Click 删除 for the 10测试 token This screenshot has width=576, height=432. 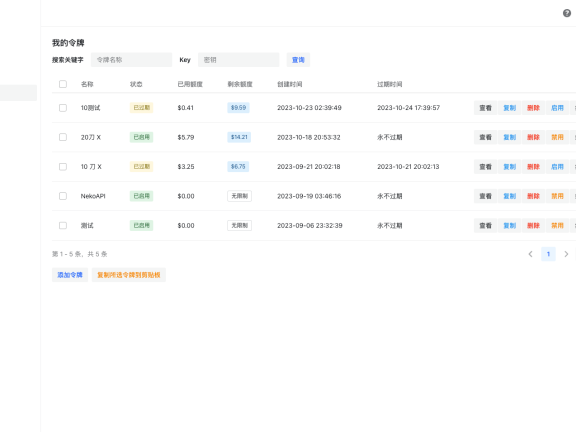click(x=533, y=108)
